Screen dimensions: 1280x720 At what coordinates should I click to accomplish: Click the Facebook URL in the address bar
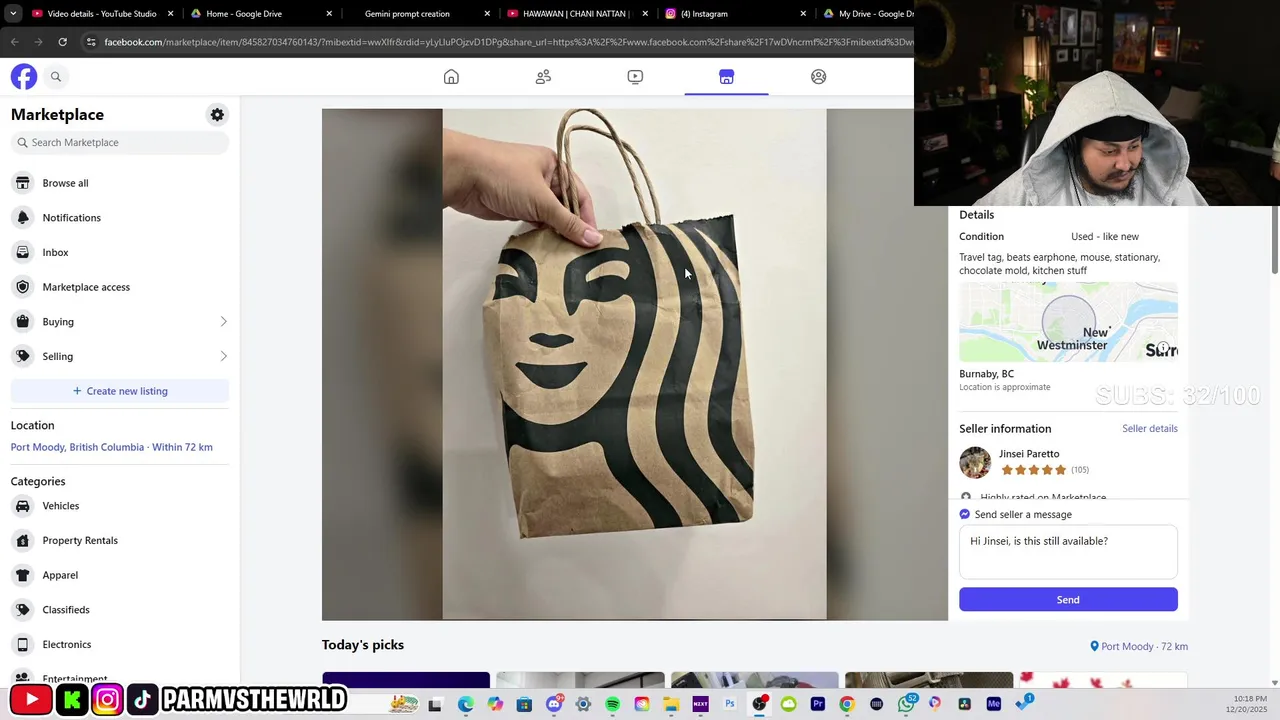click(x=508, y=42)
